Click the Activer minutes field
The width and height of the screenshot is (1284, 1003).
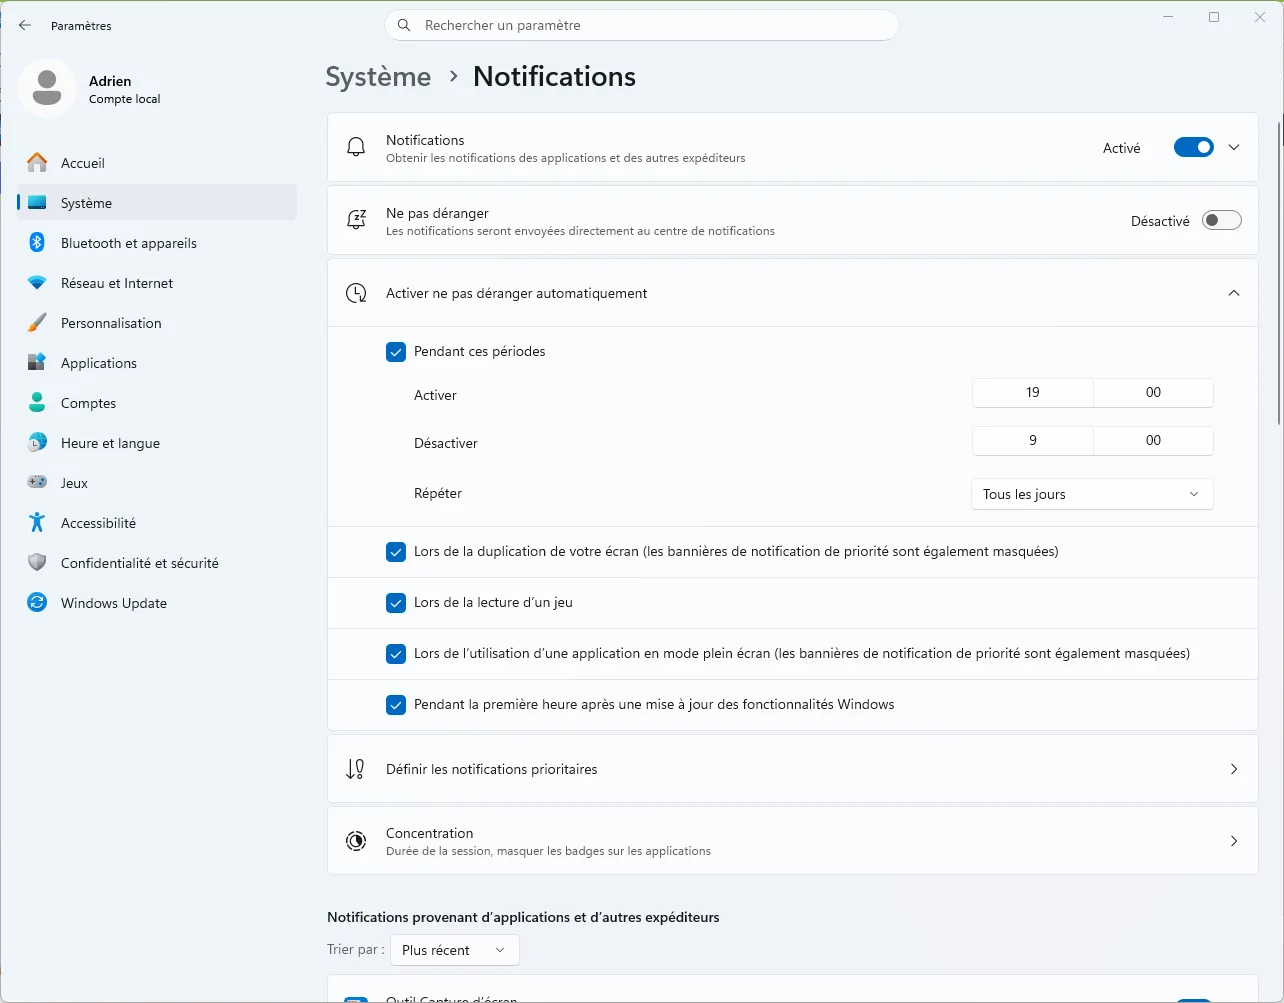pos(1153,393)
